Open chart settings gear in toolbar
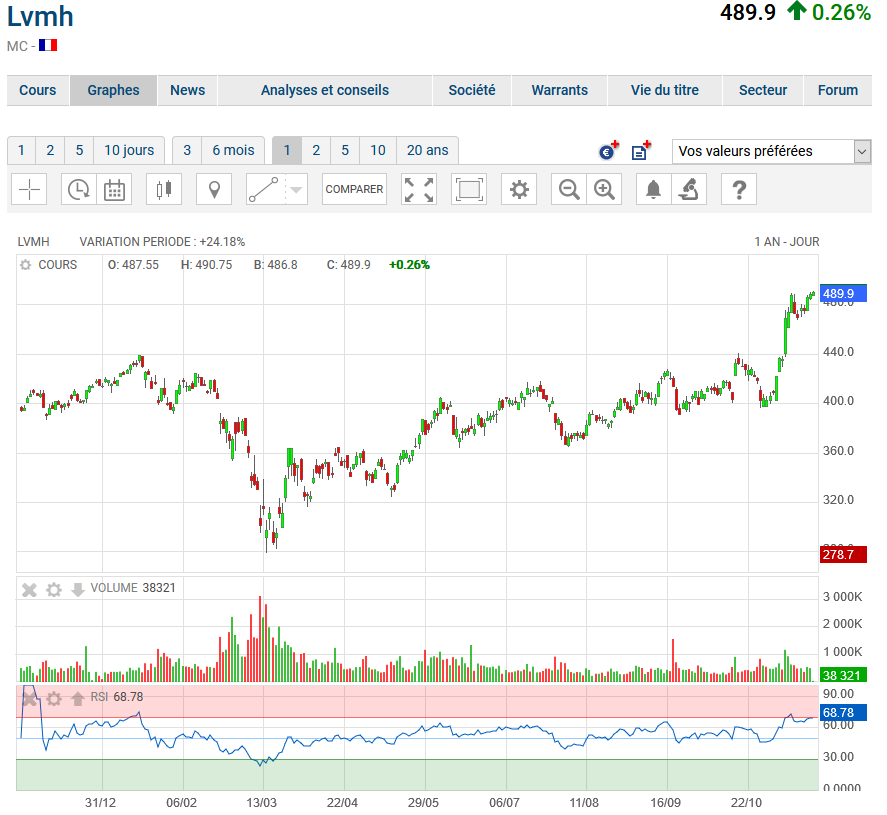The image size is (887, 815). [x=518, y=189]
